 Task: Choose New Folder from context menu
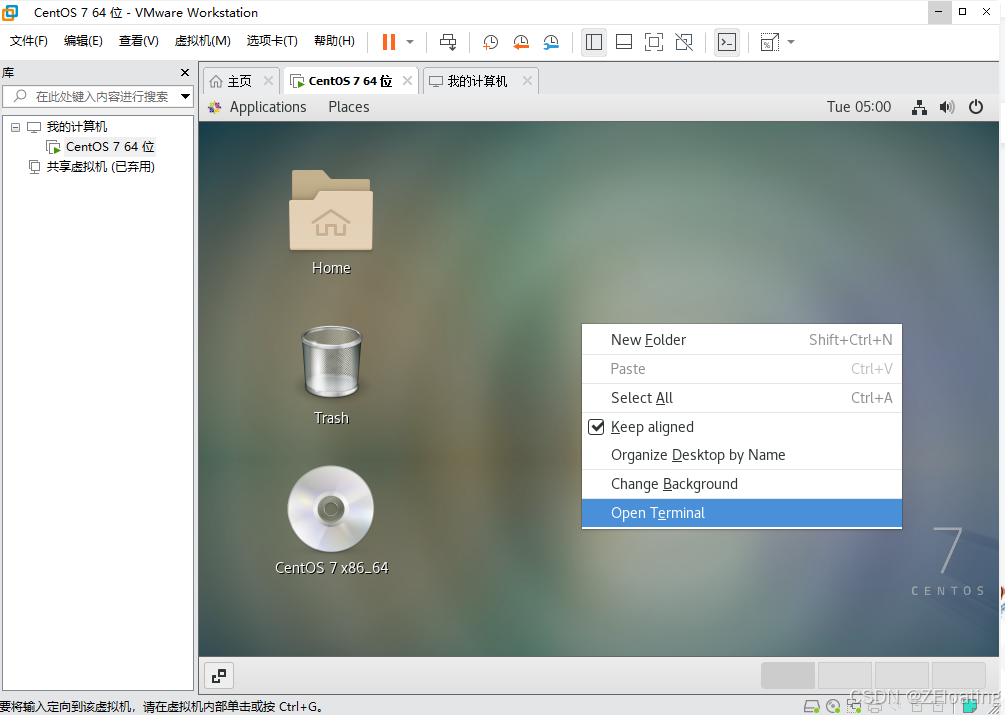(742, 340)
